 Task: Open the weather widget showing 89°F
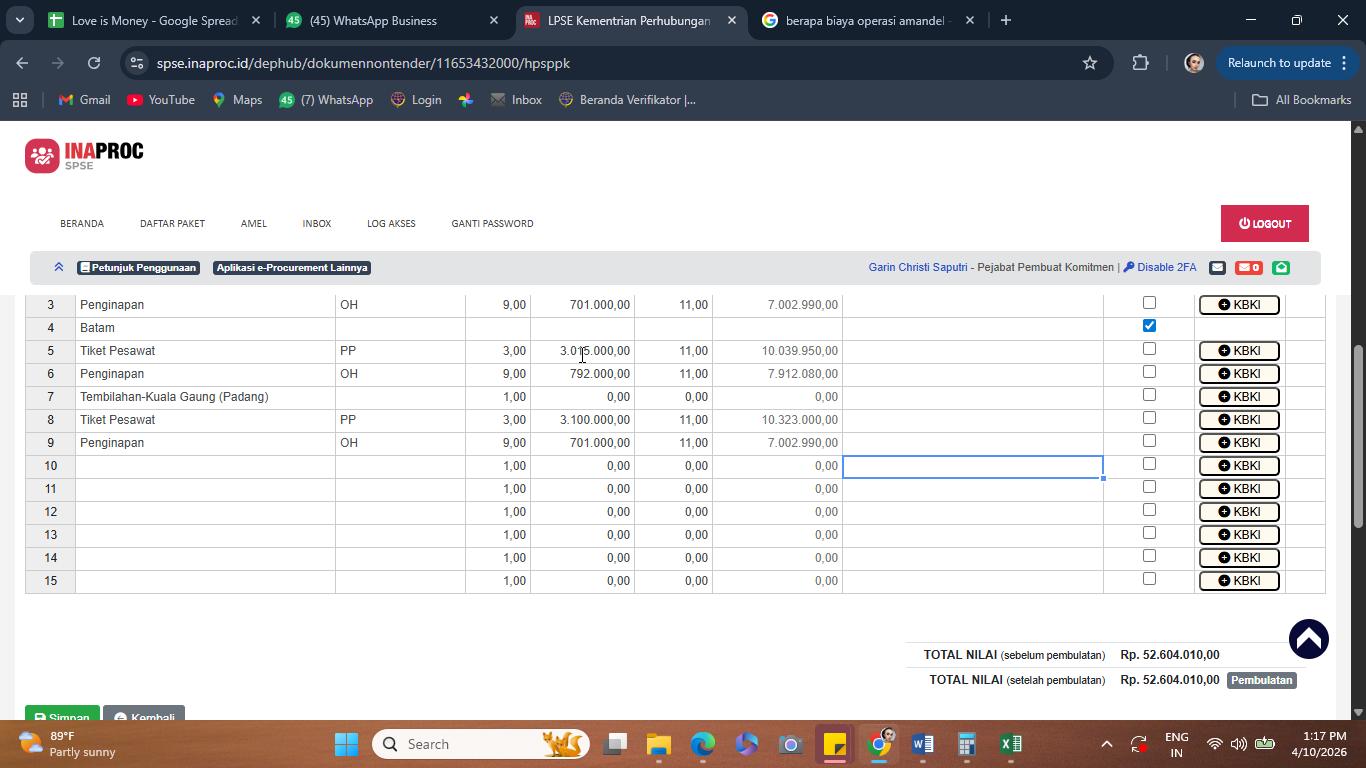[68, 744]
